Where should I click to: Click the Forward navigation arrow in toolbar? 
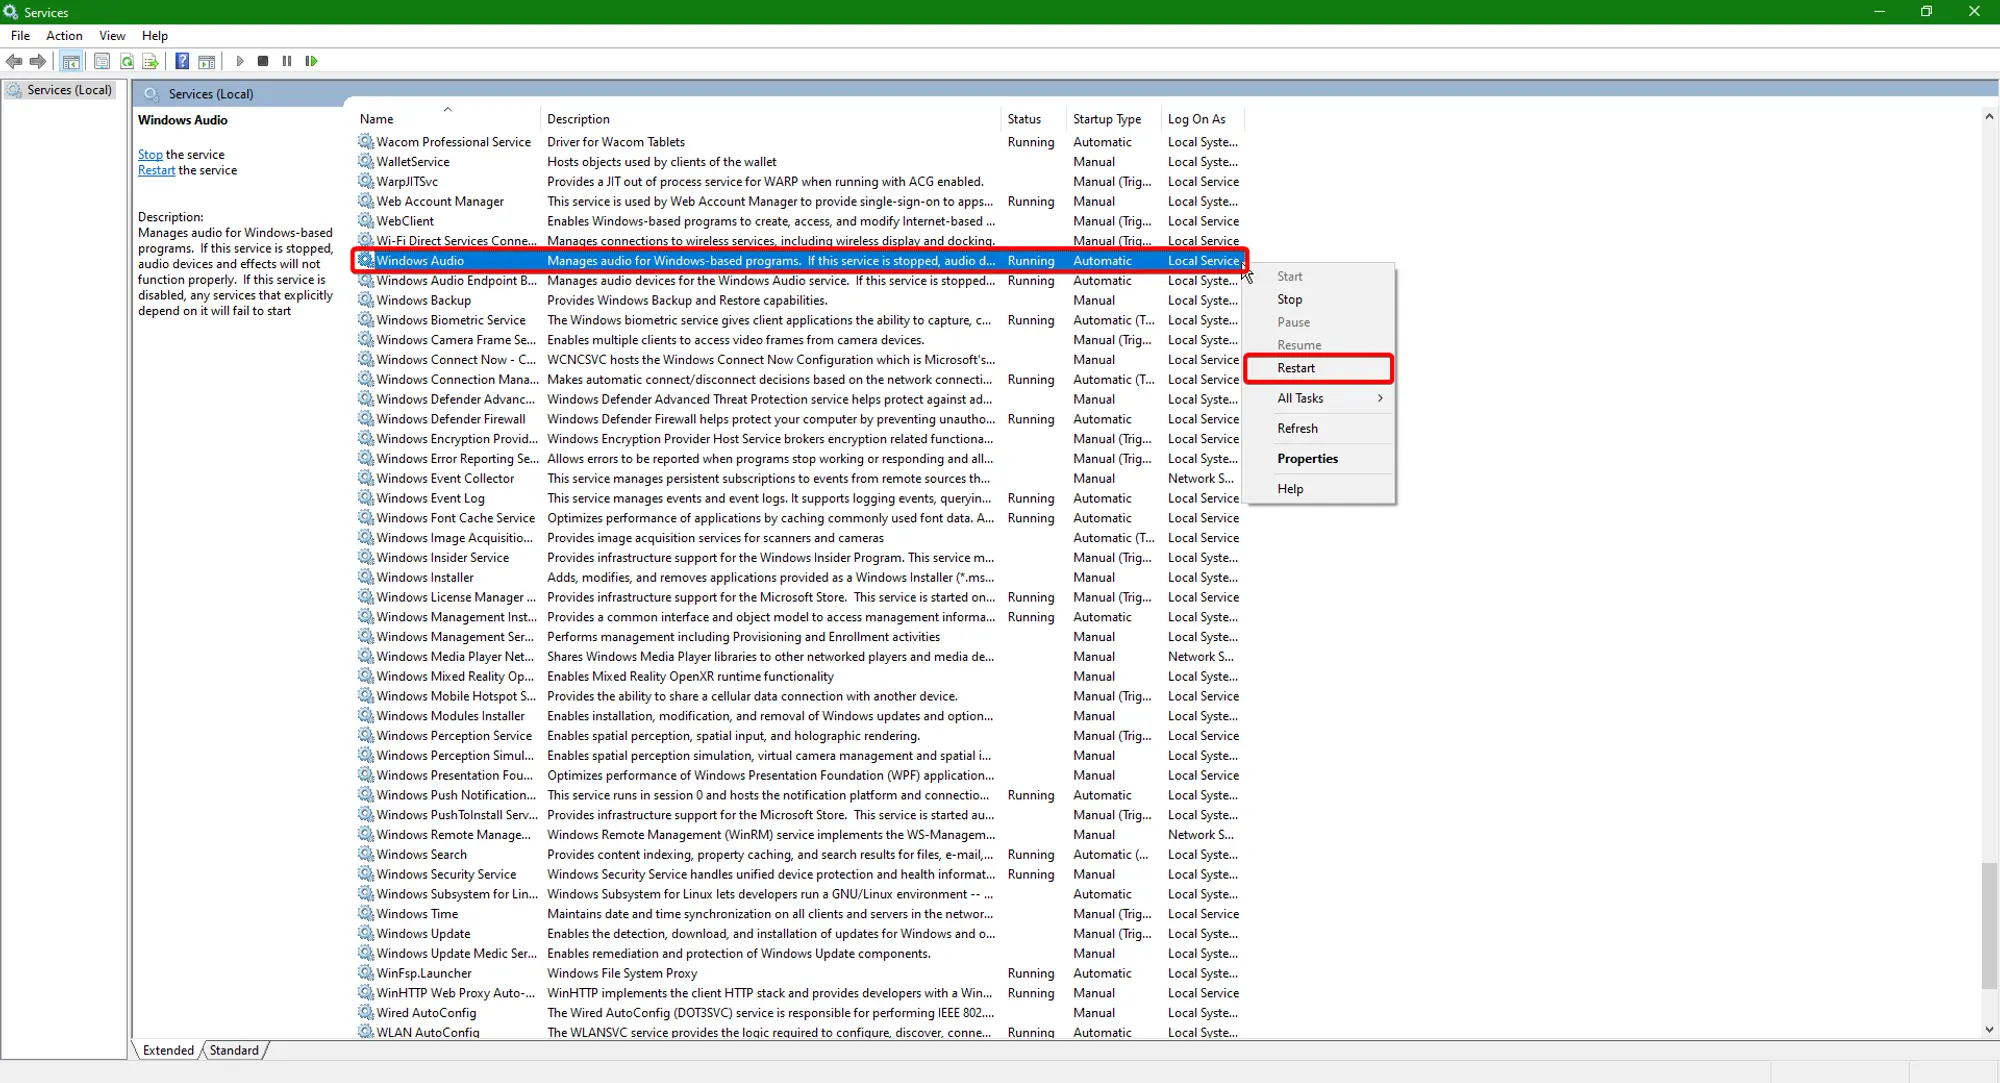click(x=38, y=61)
